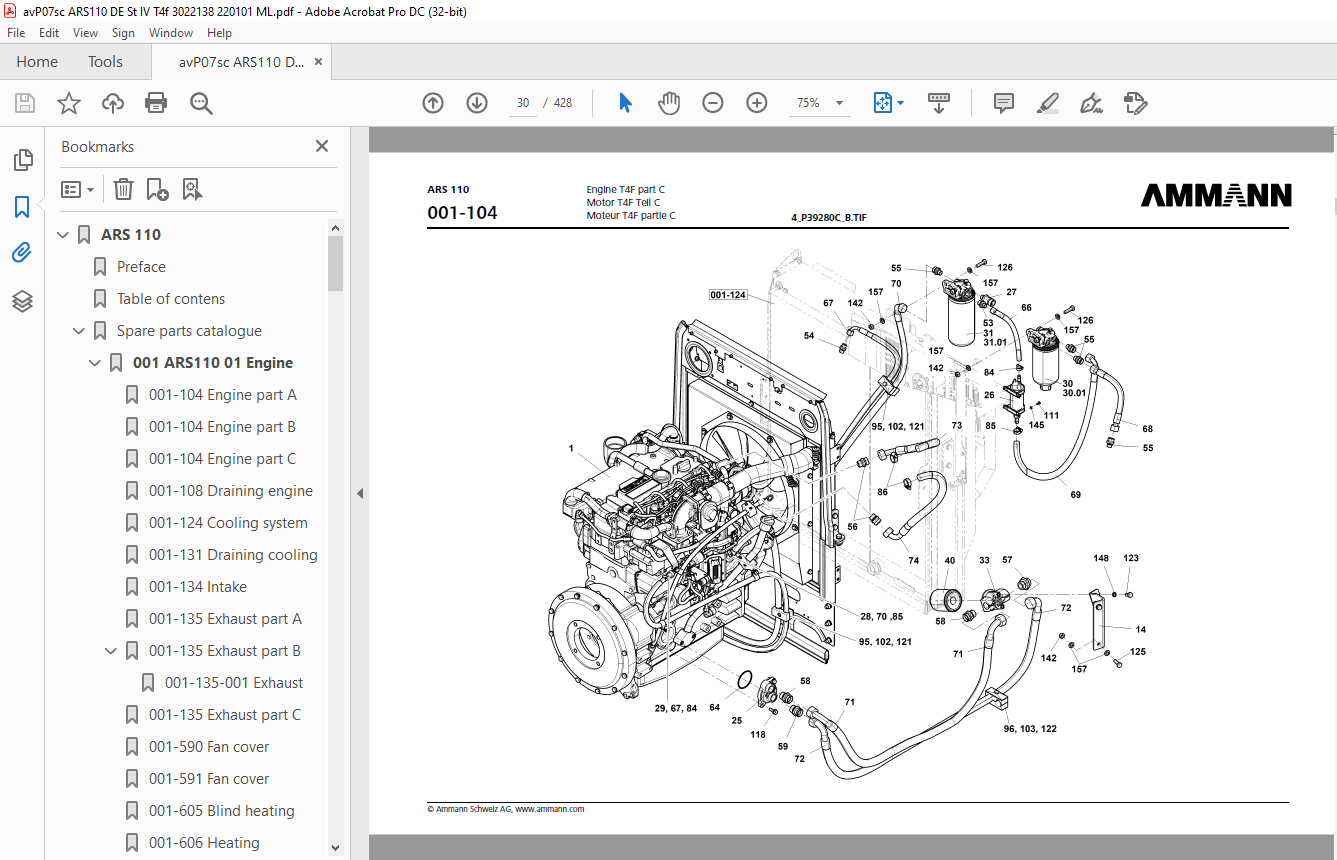Collapse the ARS 110 bookmark
Image resolution: width=1337 pixels, height=860 pixels.
(x=64, y=235)
